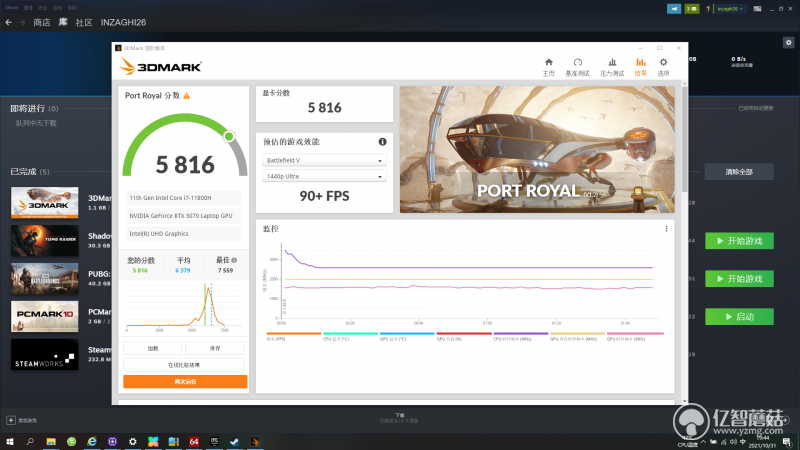This screenshot has height=450, width=800.
Task: Click the info icon next to the best score
Action: click(234, 260)
